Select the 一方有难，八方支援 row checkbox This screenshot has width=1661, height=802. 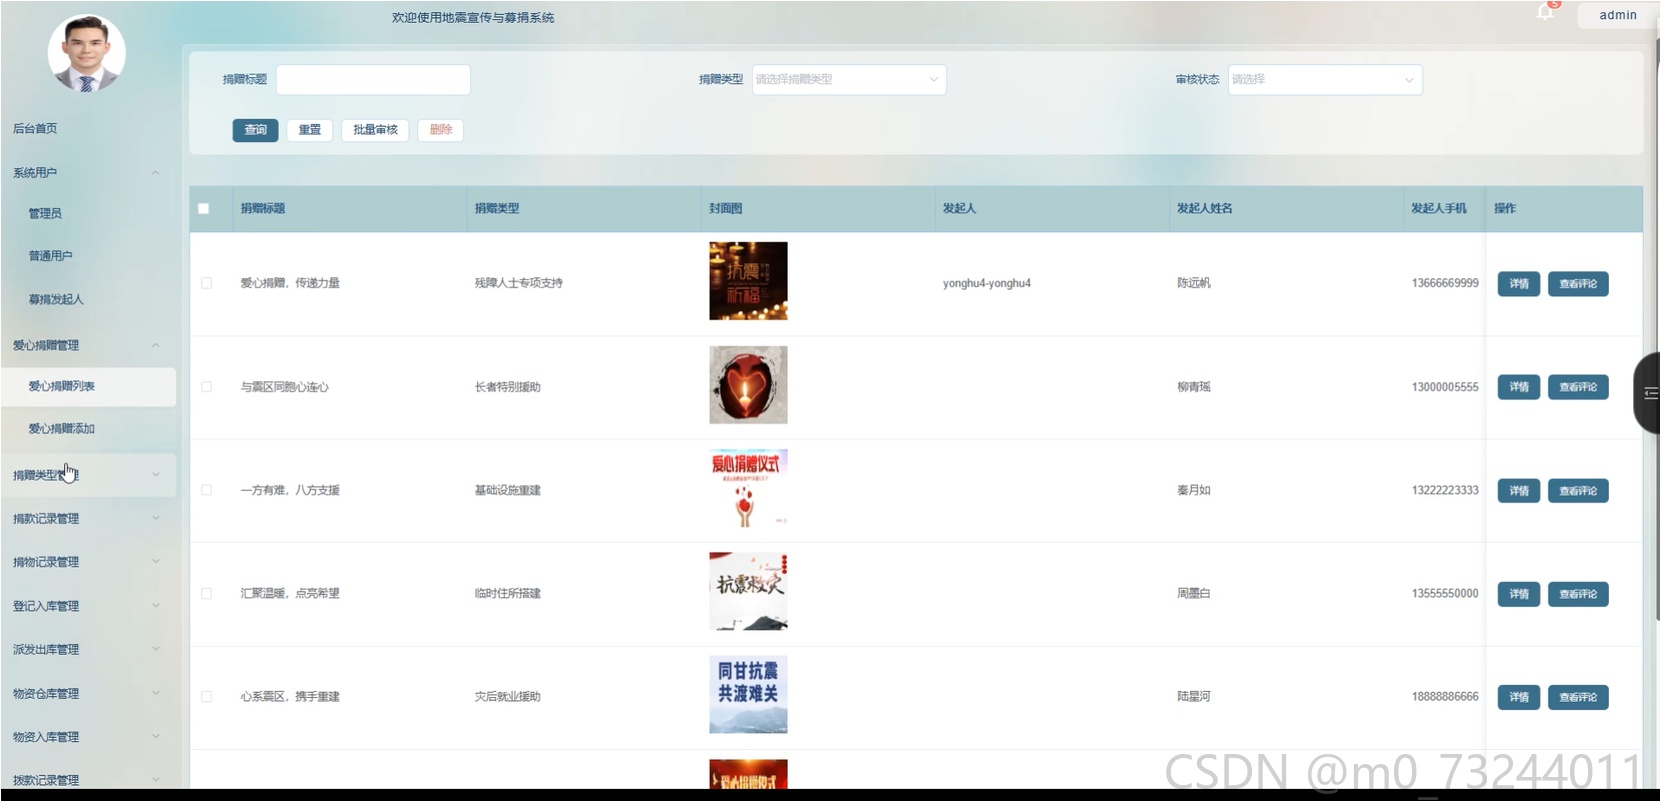(x=207, y=490)
